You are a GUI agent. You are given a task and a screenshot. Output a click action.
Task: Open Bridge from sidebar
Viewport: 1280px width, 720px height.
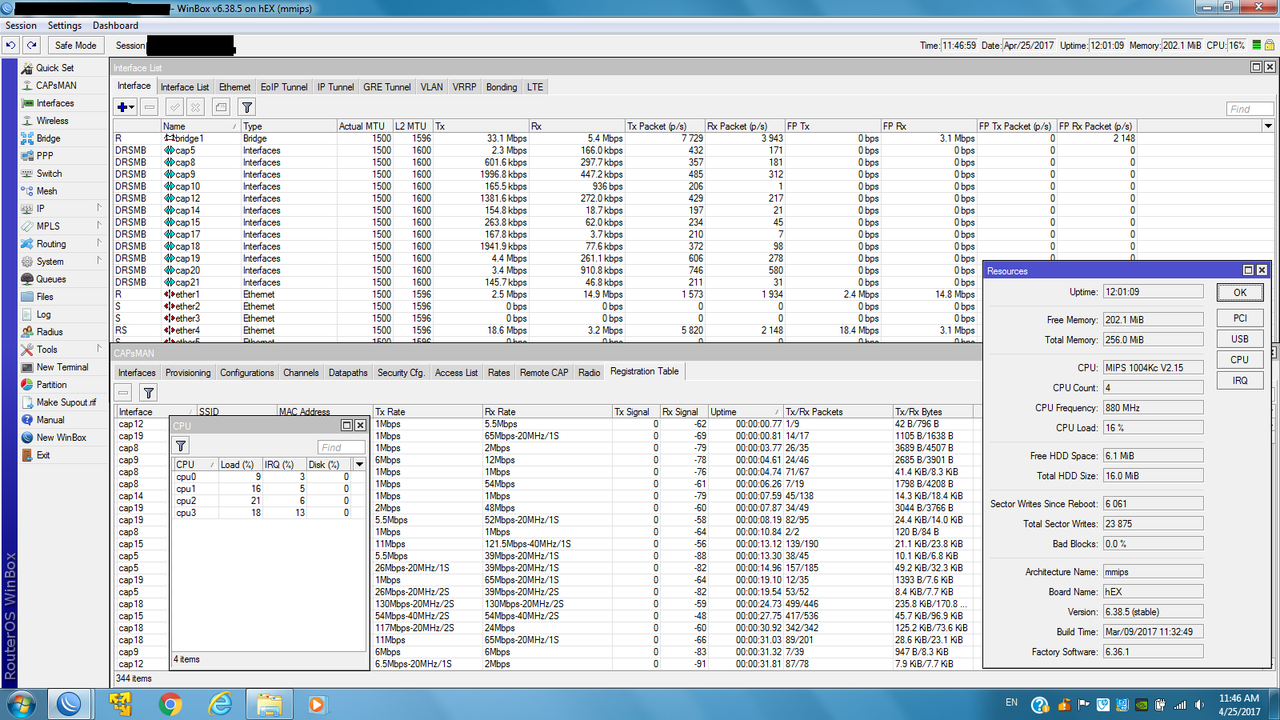click(x=48, y=138)
